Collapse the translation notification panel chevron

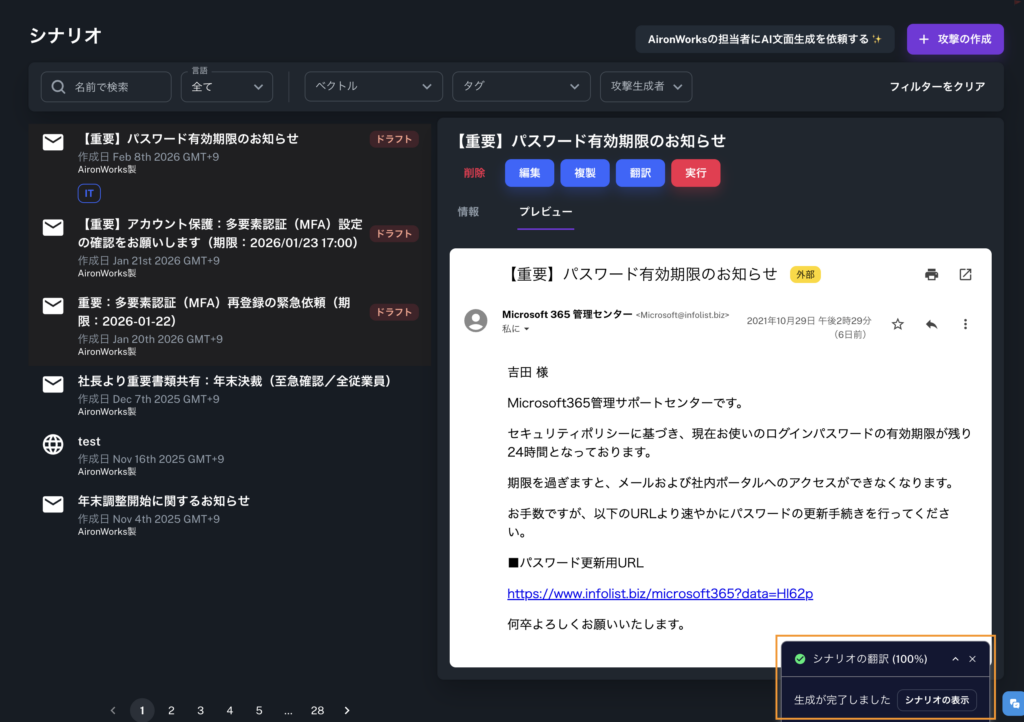[x=955, y=659]
